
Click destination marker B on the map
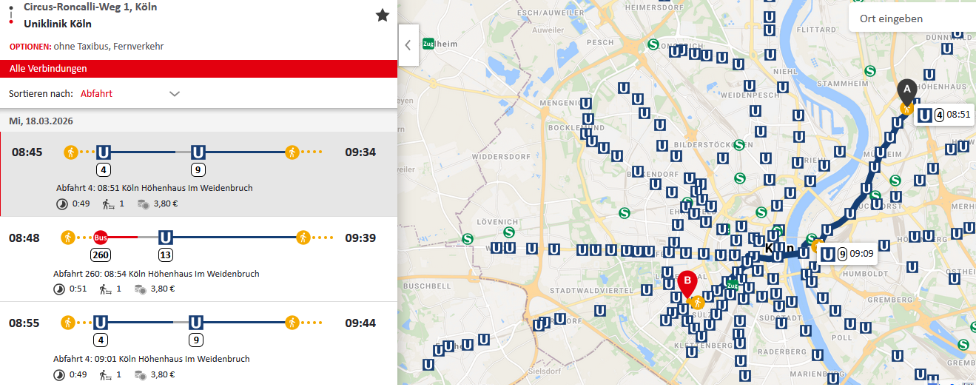point(687,285)
